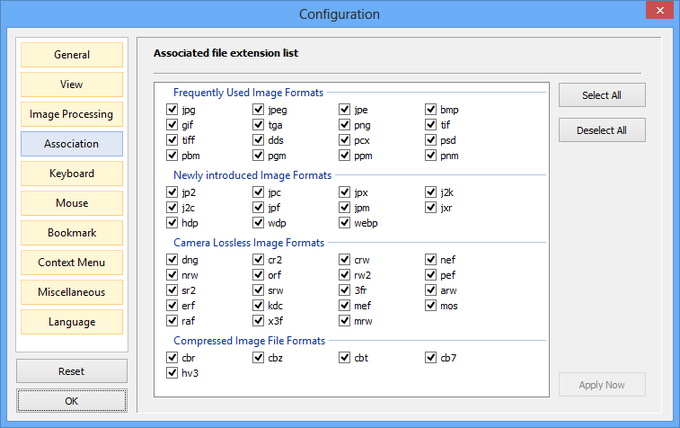This screenshot has height=428, width=680.
Task: Select the Language tab
Action: (x=72, y=322)
